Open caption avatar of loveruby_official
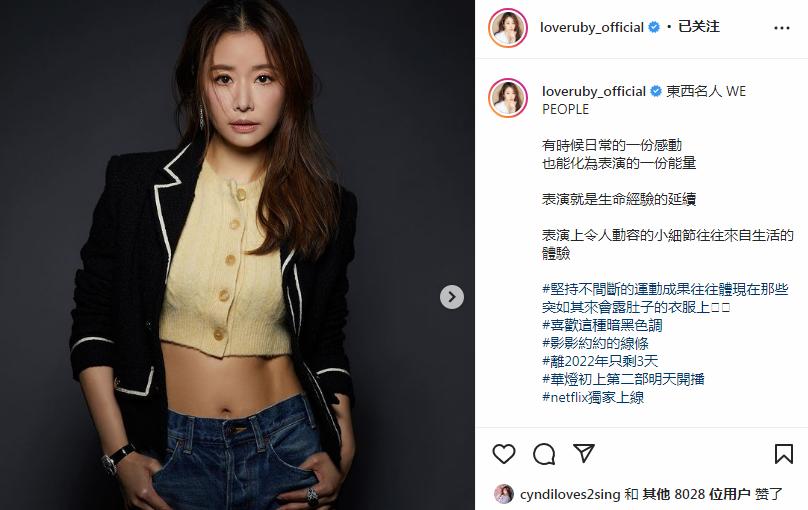 [x=508, y=98]
